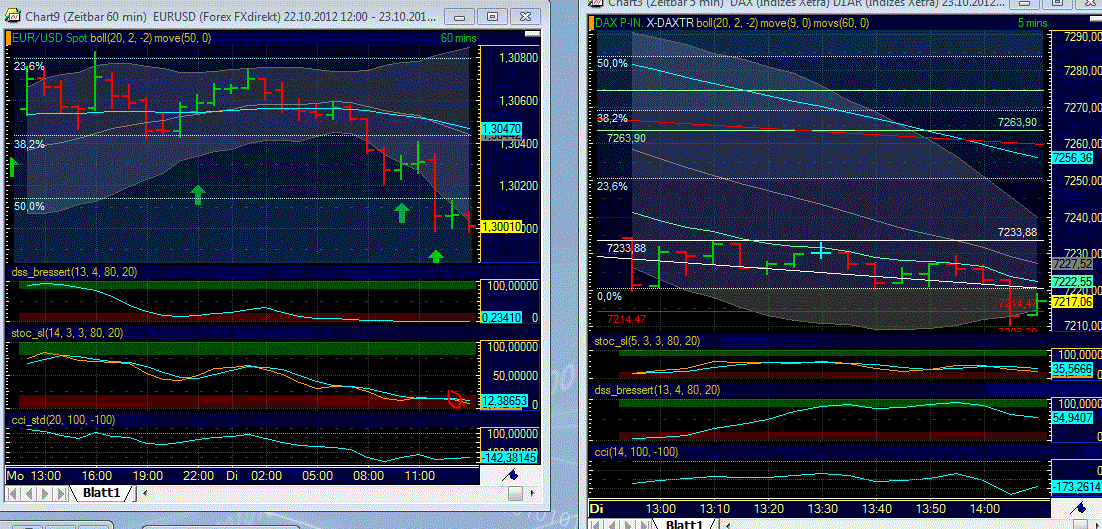Click the 23,6% Fibonacci label in EURUSD chart

click(x=30, y=66)
